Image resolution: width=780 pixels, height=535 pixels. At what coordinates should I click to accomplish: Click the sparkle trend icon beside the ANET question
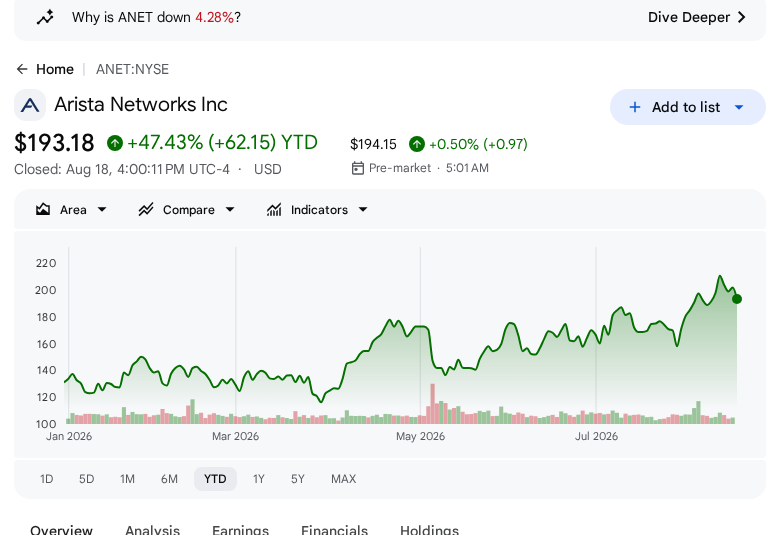[x=45, y=17]
